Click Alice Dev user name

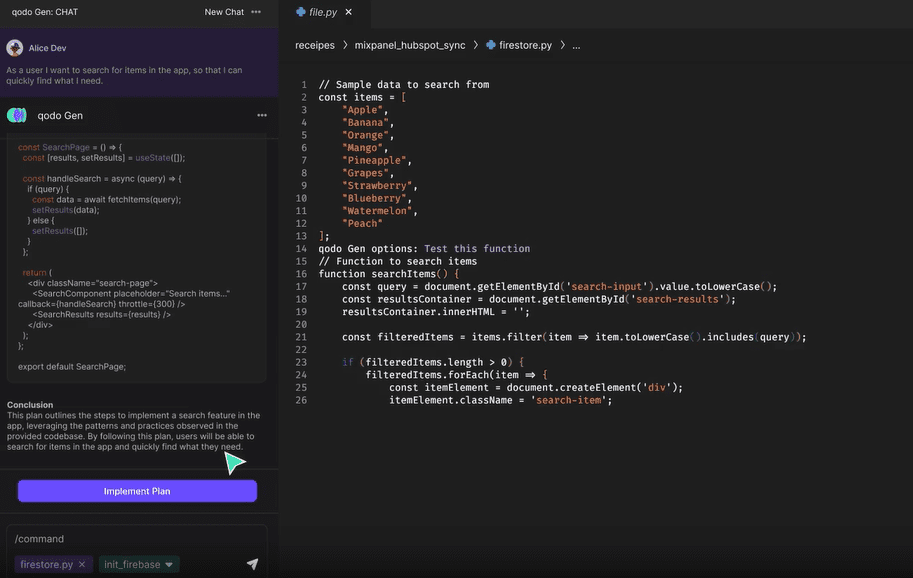click(47, 48)
